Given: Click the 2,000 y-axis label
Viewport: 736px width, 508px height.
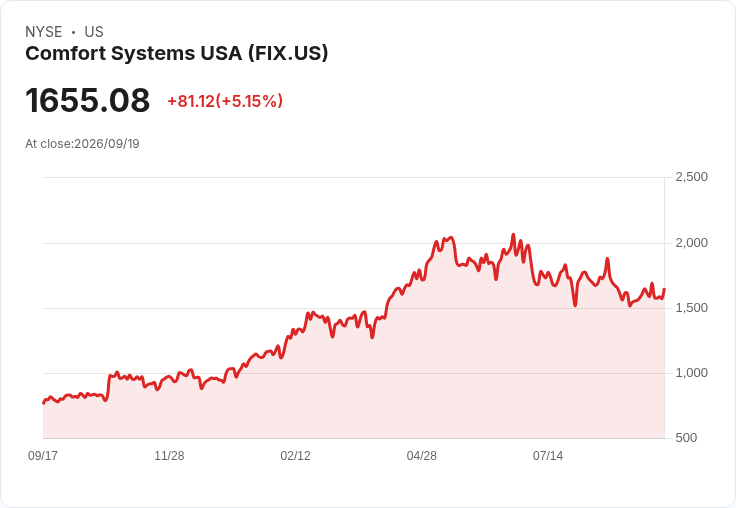Looking at the screenshot, I should click(x=691, y=243).
